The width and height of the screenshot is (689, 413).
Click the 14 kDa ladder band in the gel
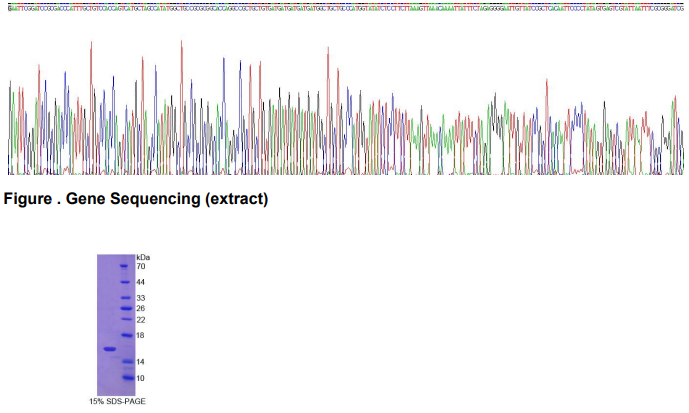125,361
